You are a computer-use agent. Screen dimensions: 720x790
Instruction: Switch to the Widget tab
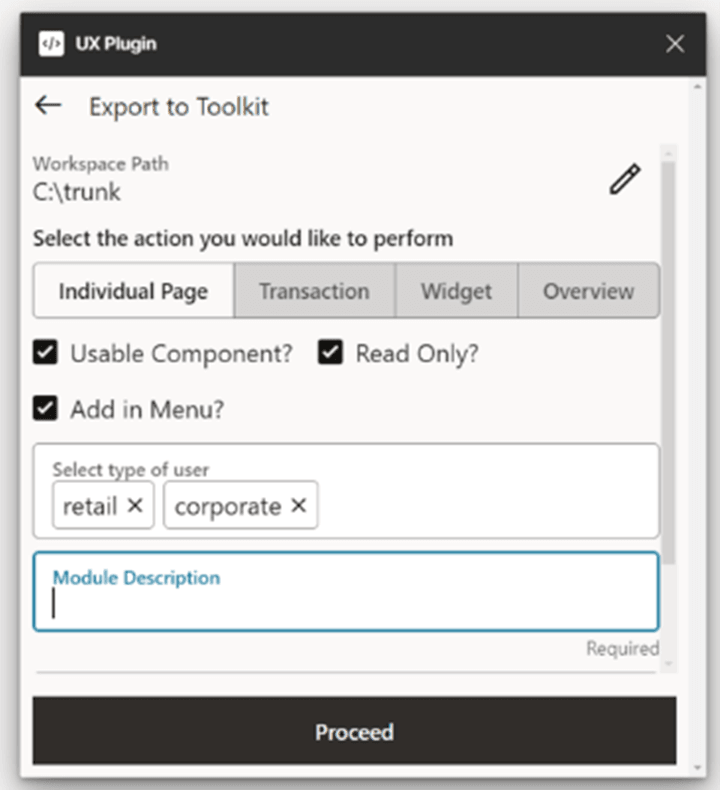click(x=456, y=292)
